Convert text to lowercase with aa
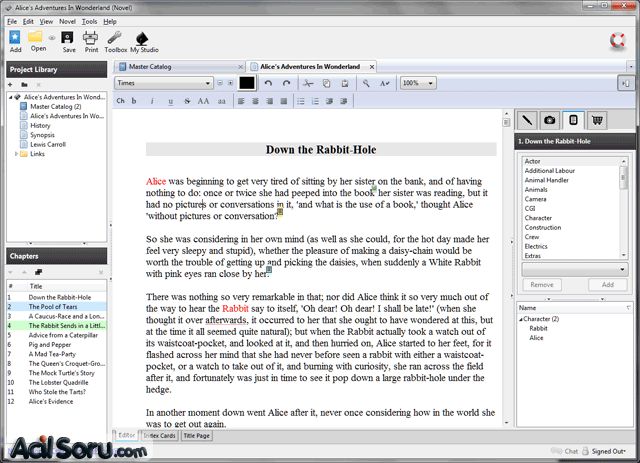 click(x=221, y=101)
